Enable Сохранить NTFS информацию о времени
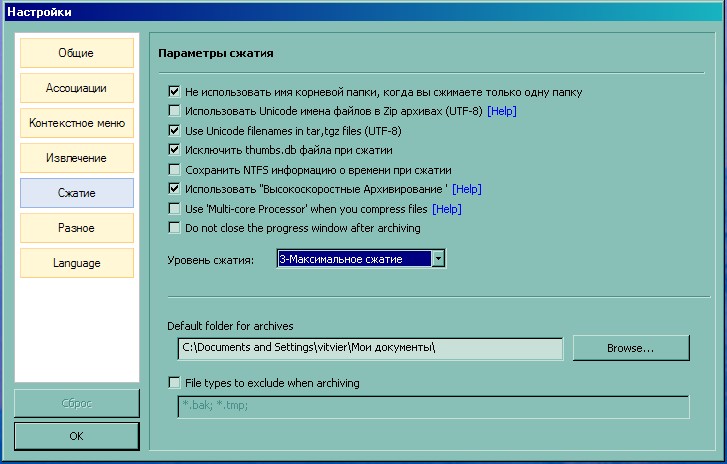This screenshot has height=464, width=727. point(174,170)
